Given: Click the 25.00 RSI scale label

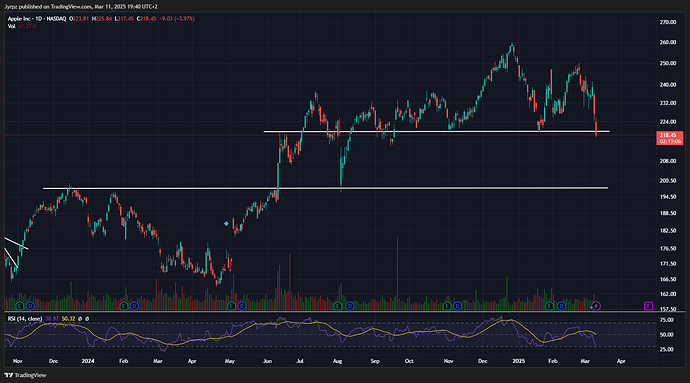Looking at the screenshot, I should (x=667, y=349).
